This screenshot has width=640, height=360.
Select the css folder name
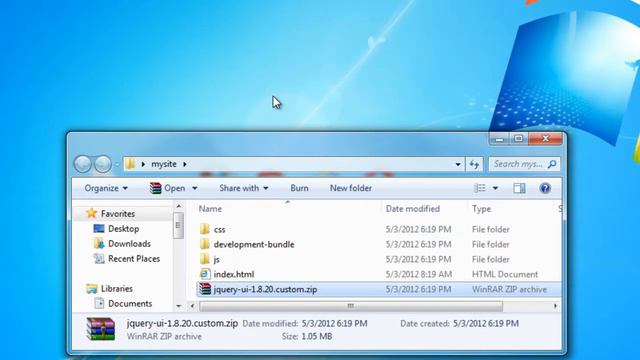click(219, 229)
